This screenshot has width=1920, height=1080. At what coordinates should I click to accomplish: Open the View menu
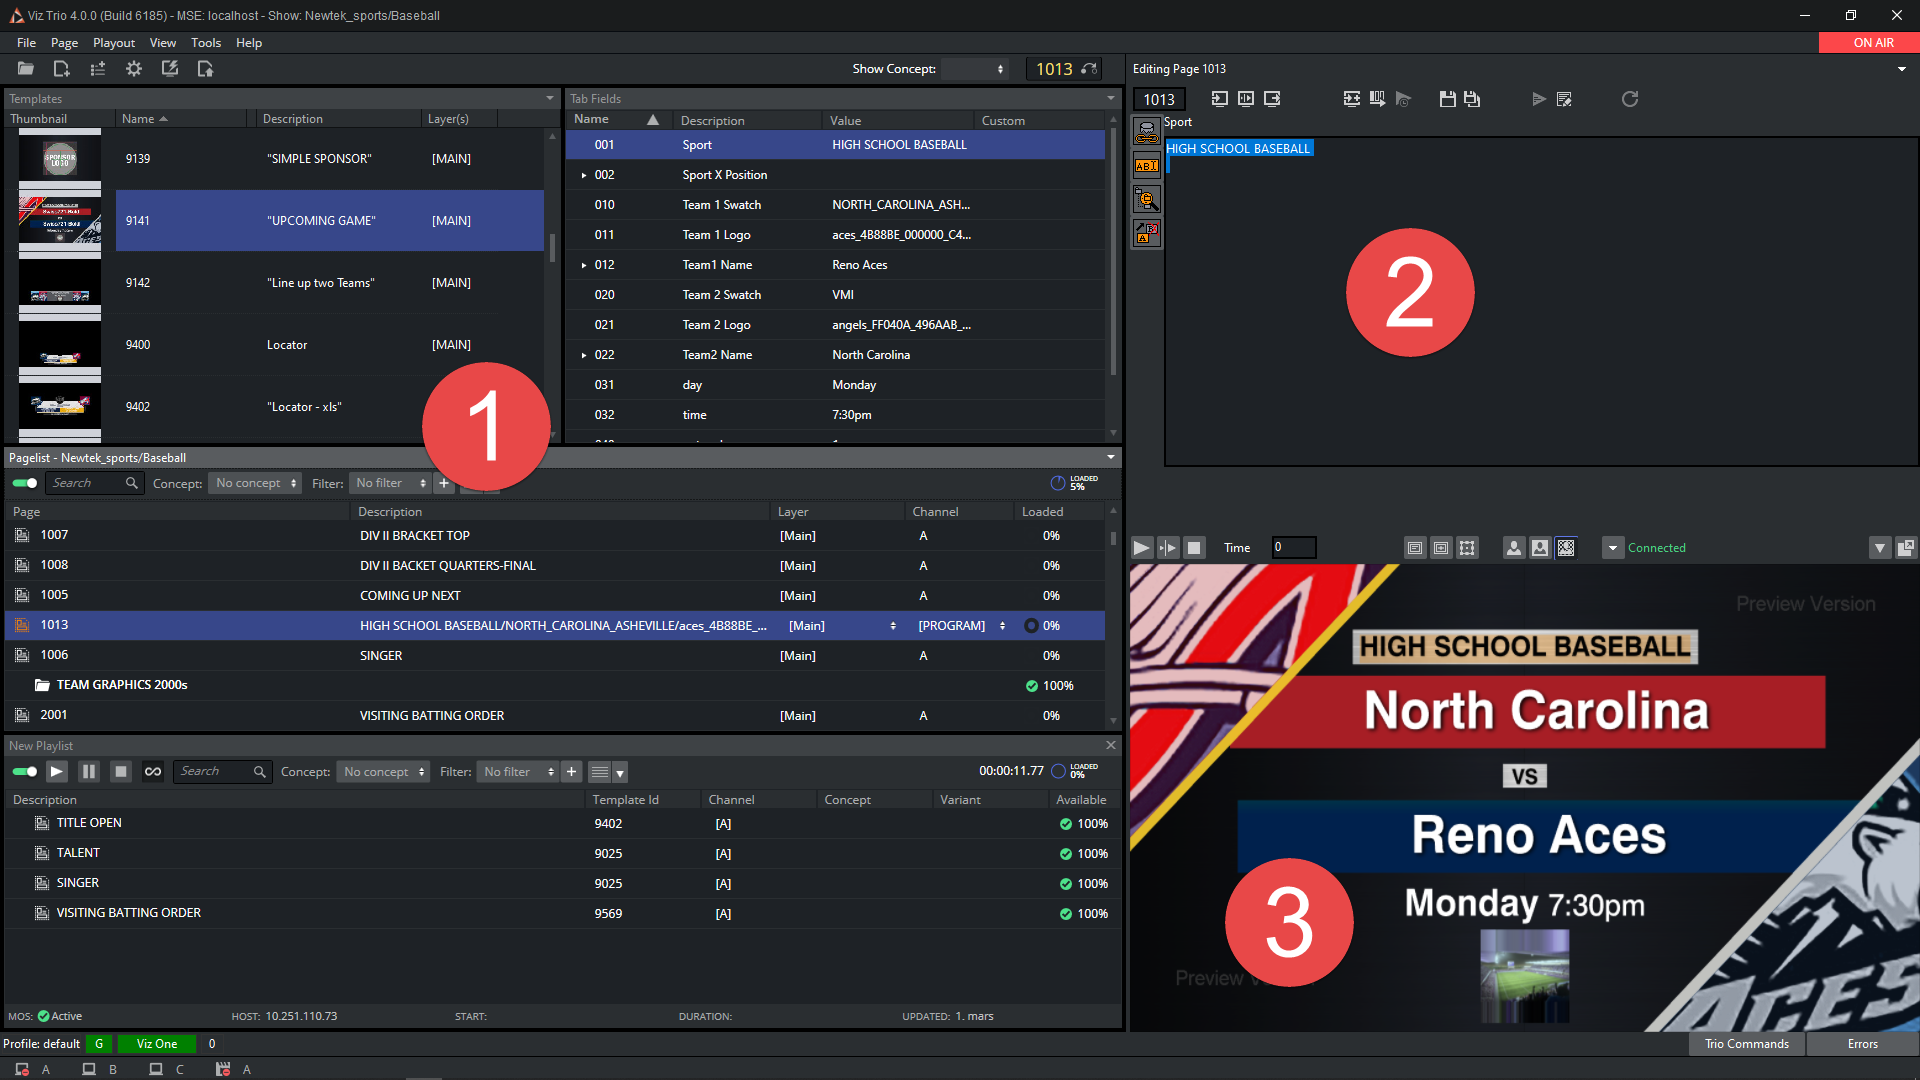click(163, 43)
